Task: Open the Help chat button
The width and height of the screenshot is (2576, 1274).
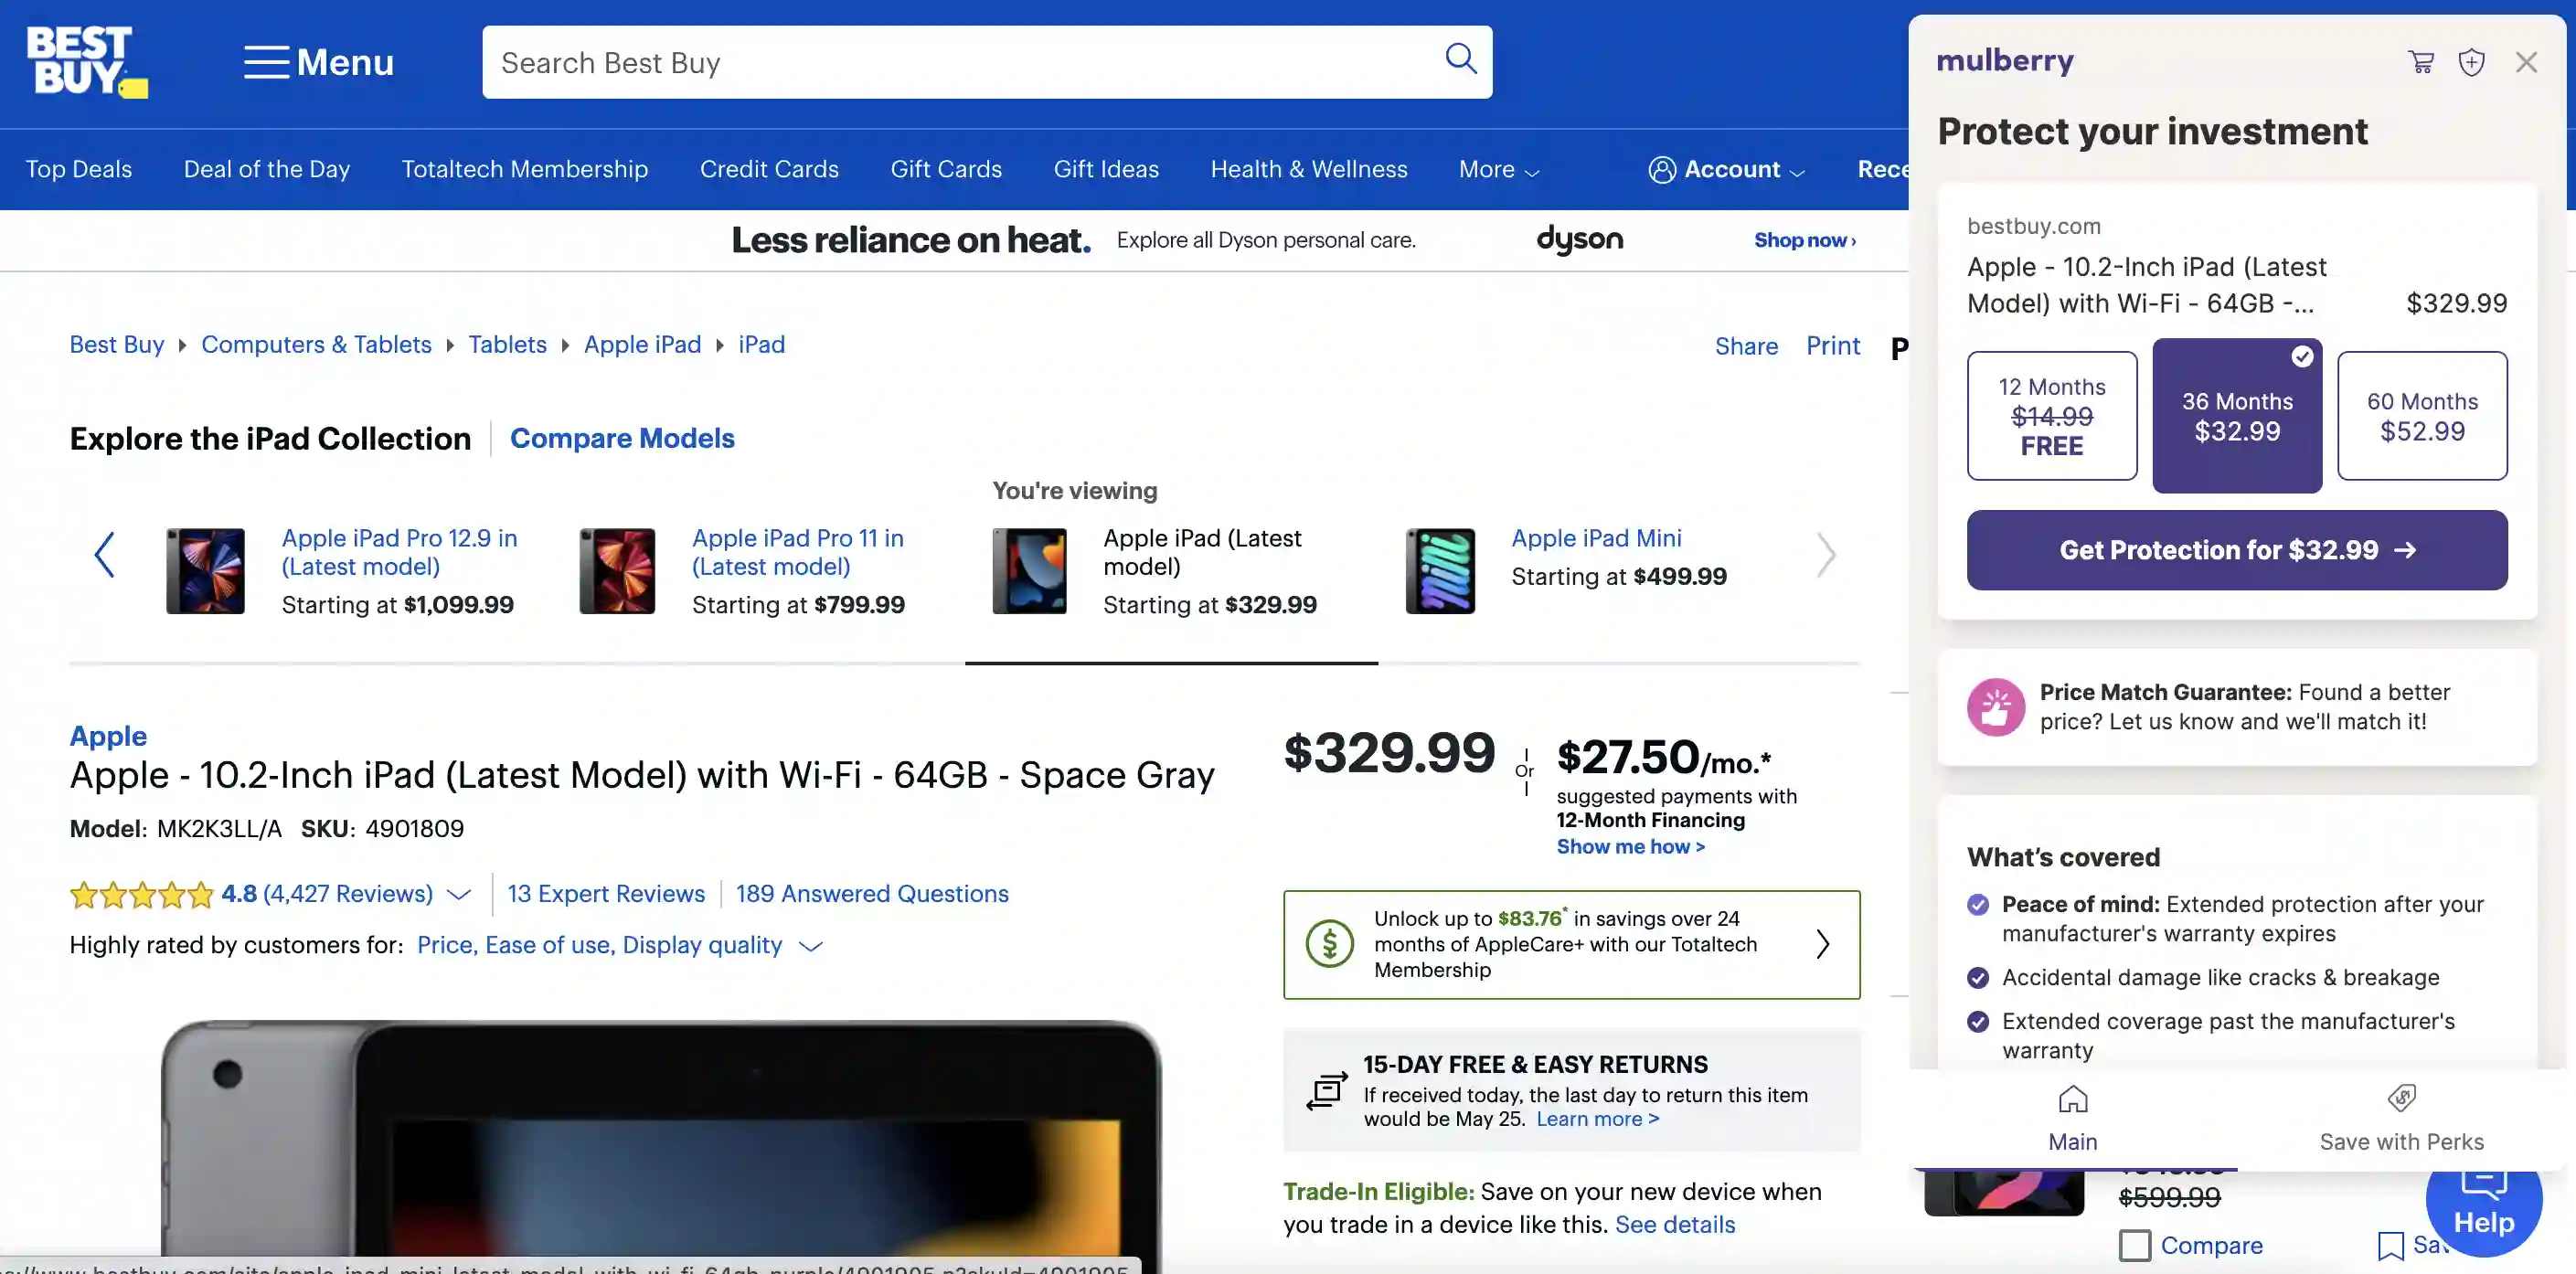Action: point(2484,1214)
